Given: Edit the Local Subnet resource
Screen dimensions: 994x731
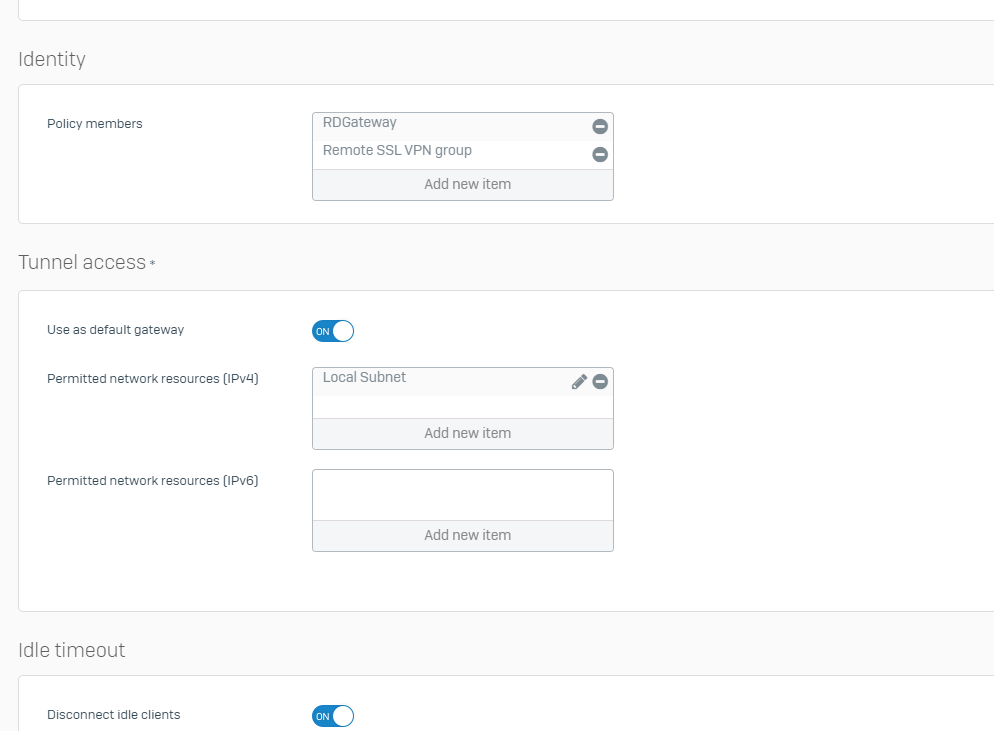Looking at the screenshot, I should pyautogui.click(x=579, y=382).
